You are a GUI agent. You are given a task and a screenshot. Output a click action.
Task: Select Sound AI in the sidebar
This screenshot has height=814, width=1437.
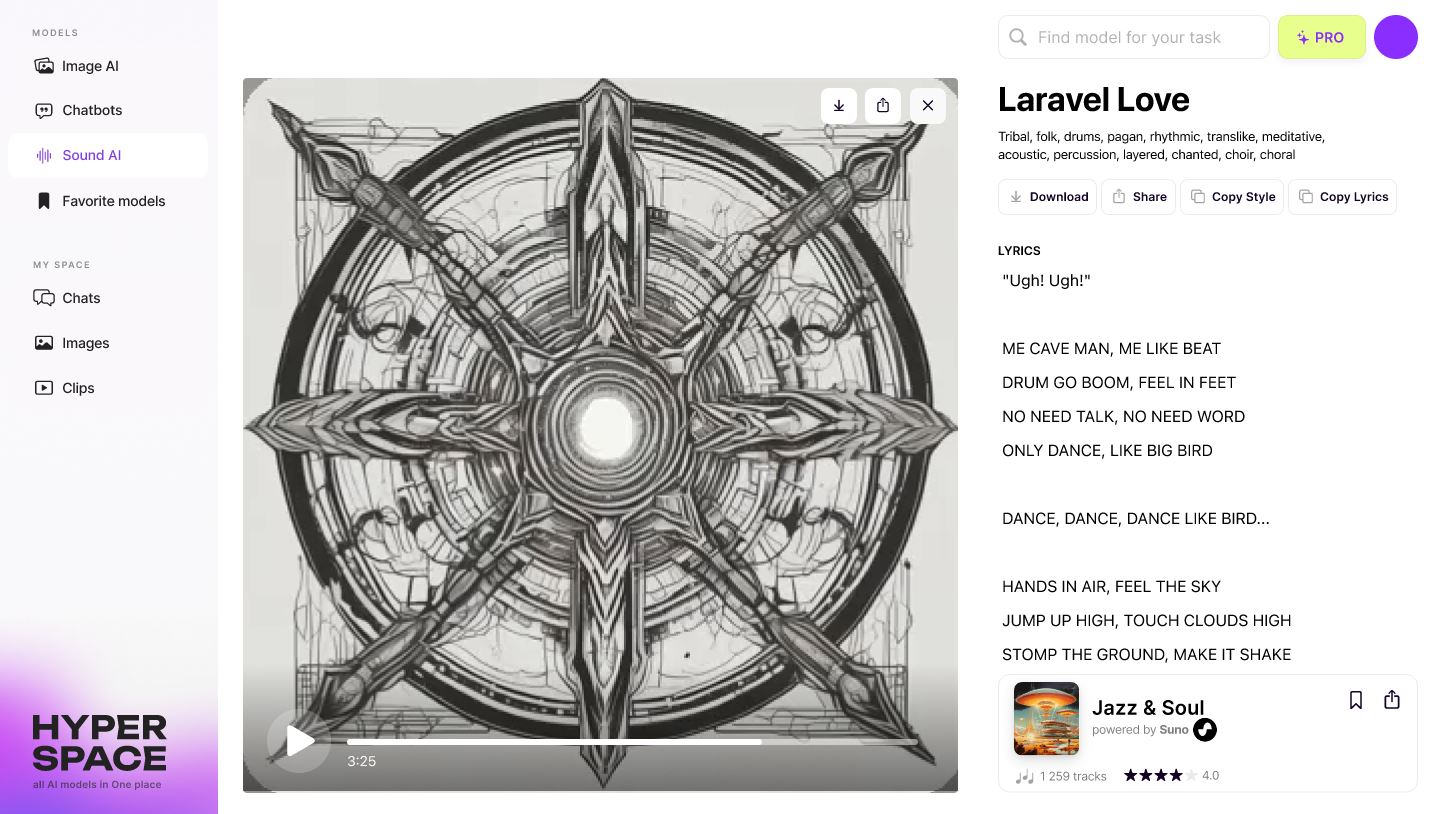(108, 155)
